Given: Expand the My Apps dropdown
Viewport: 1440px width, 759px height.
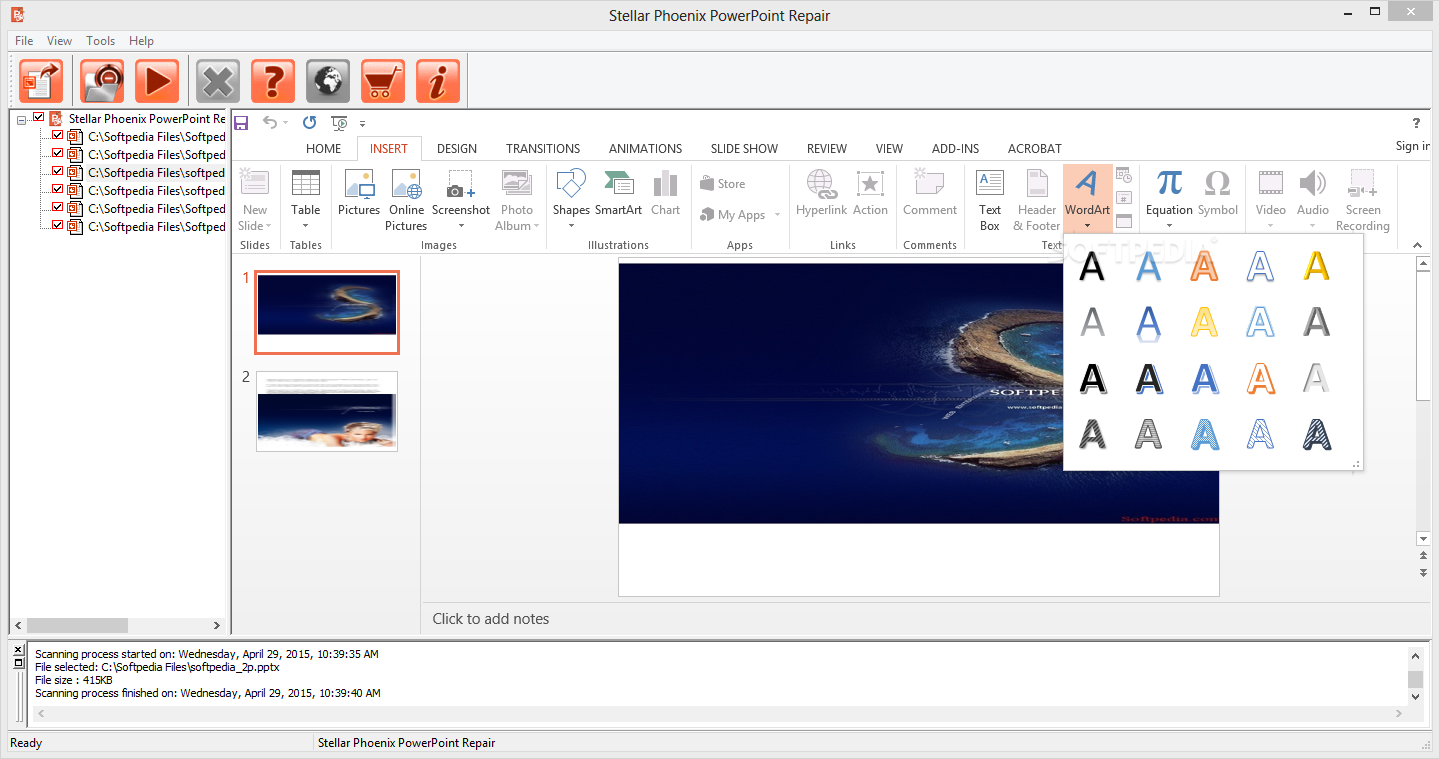Looking at the screenshot, I should pos(777,215).
